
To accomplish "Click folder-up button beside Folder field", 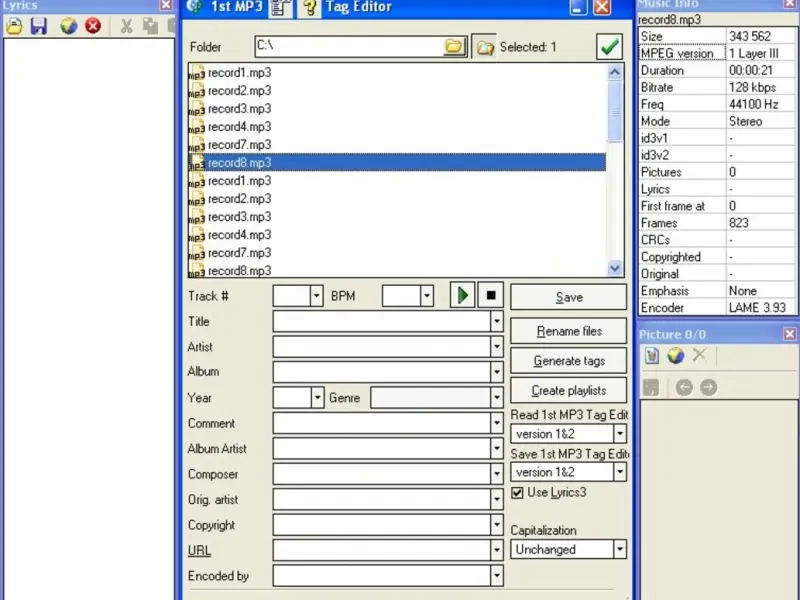I will [x=484, y=47].
